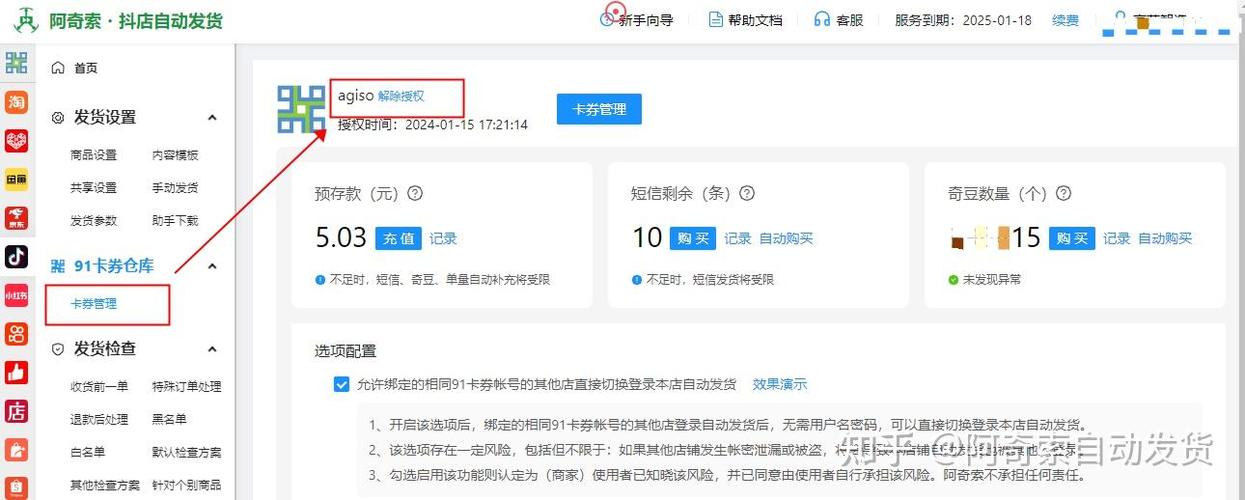Open 商品设置 menu item

click(x=93, y=155)
